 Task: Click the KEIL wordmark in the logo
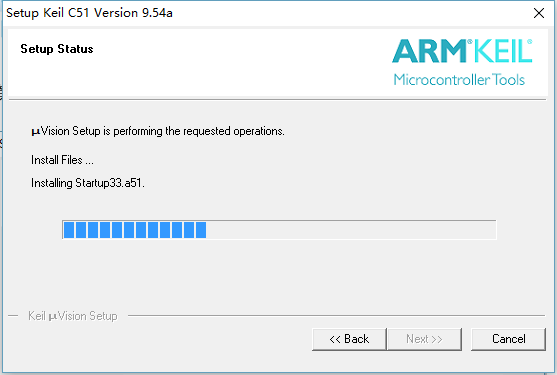(503, 51)
